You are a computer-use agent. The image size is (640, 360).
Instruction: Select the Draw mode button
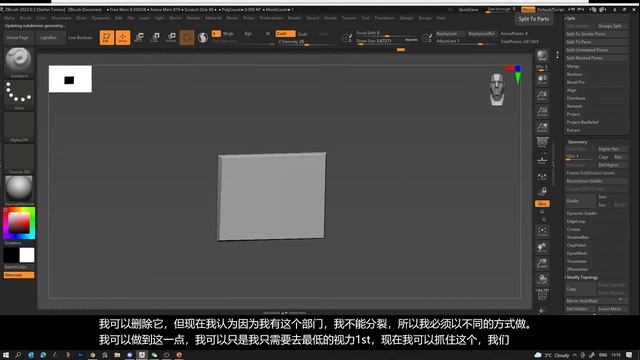coord(123,38)
